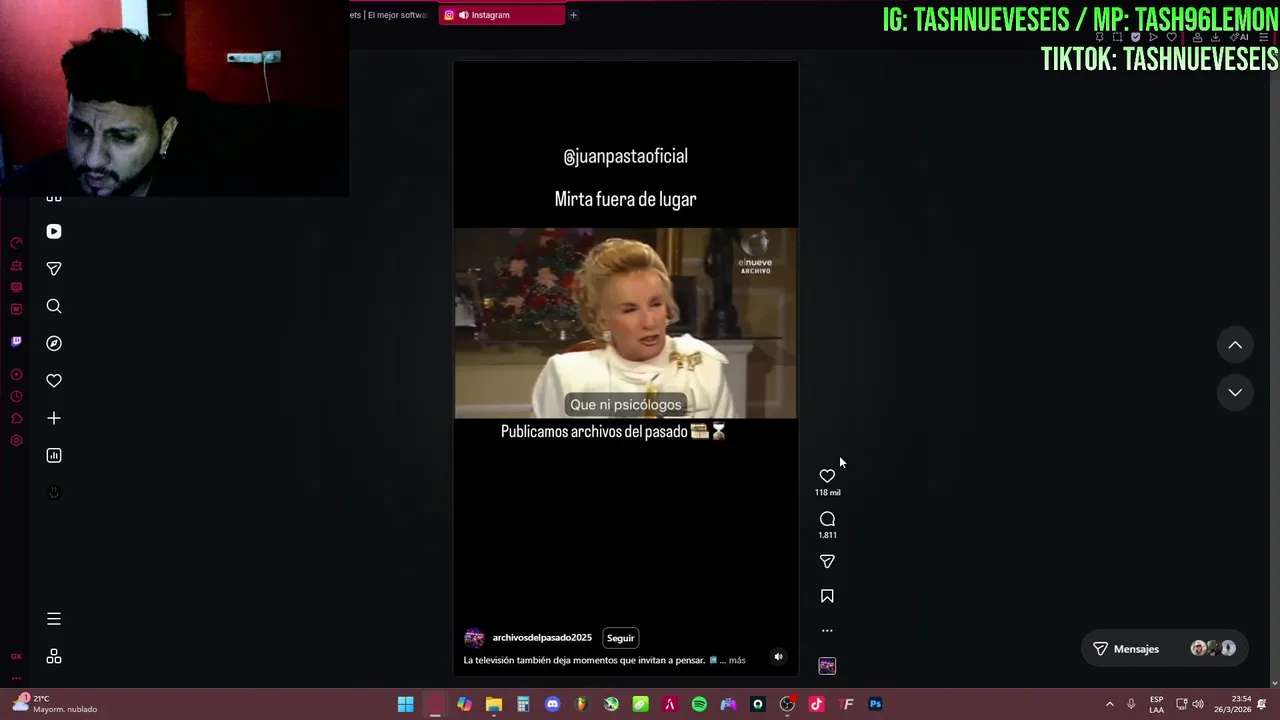The height and width of the screenshot is (720, 1280).
Task: Open the Mensajes floating button
Action: (x=1163, y=649)
